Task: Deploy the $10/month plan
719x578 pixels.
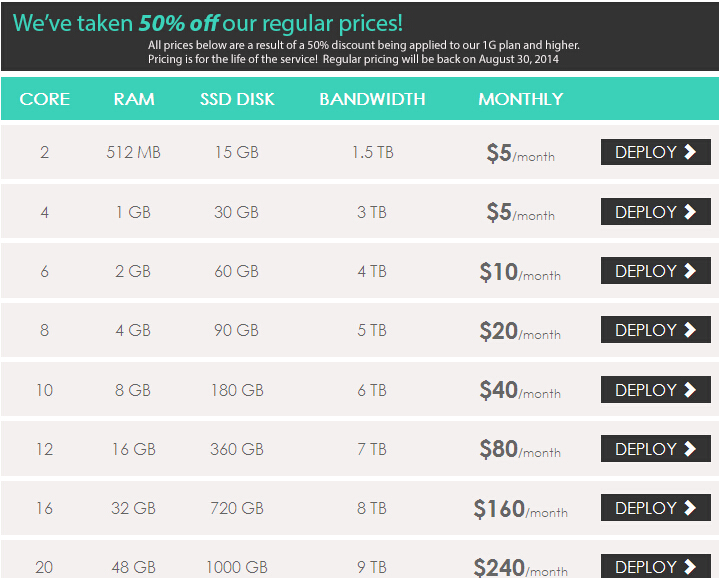Action: [656, 270]
